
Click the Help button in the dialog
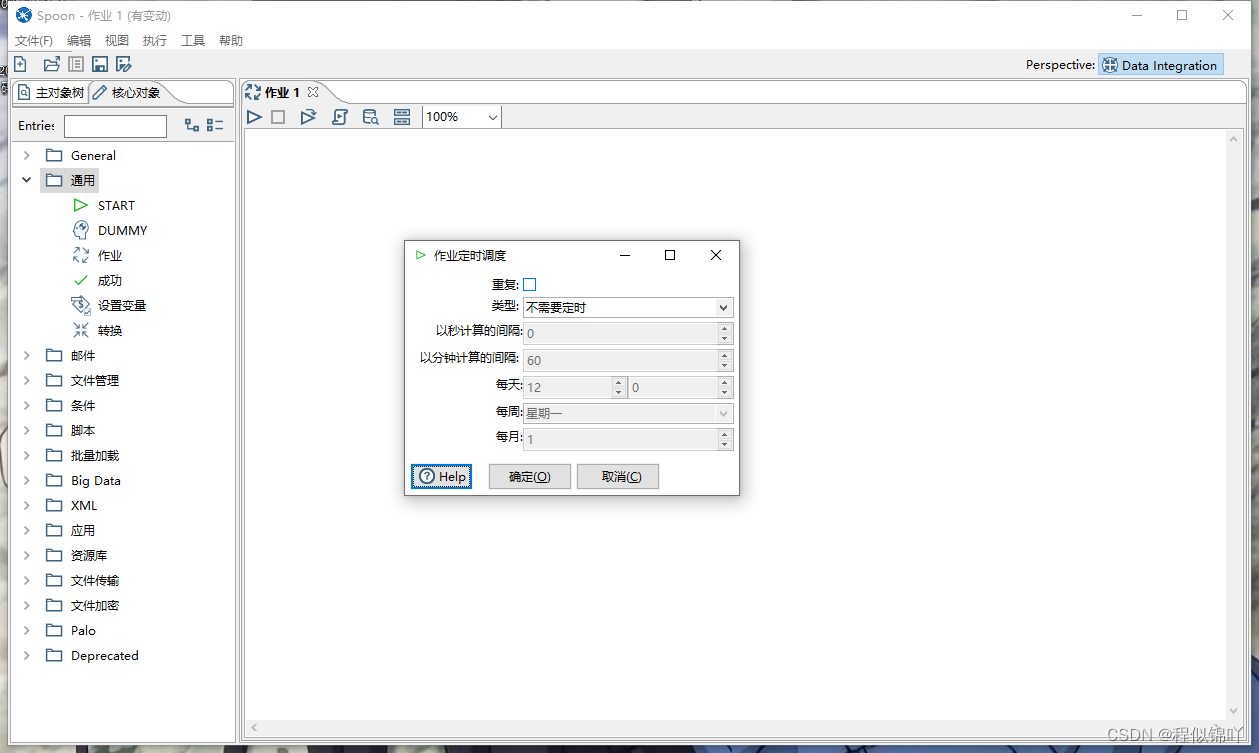click(x=441, y=477)
